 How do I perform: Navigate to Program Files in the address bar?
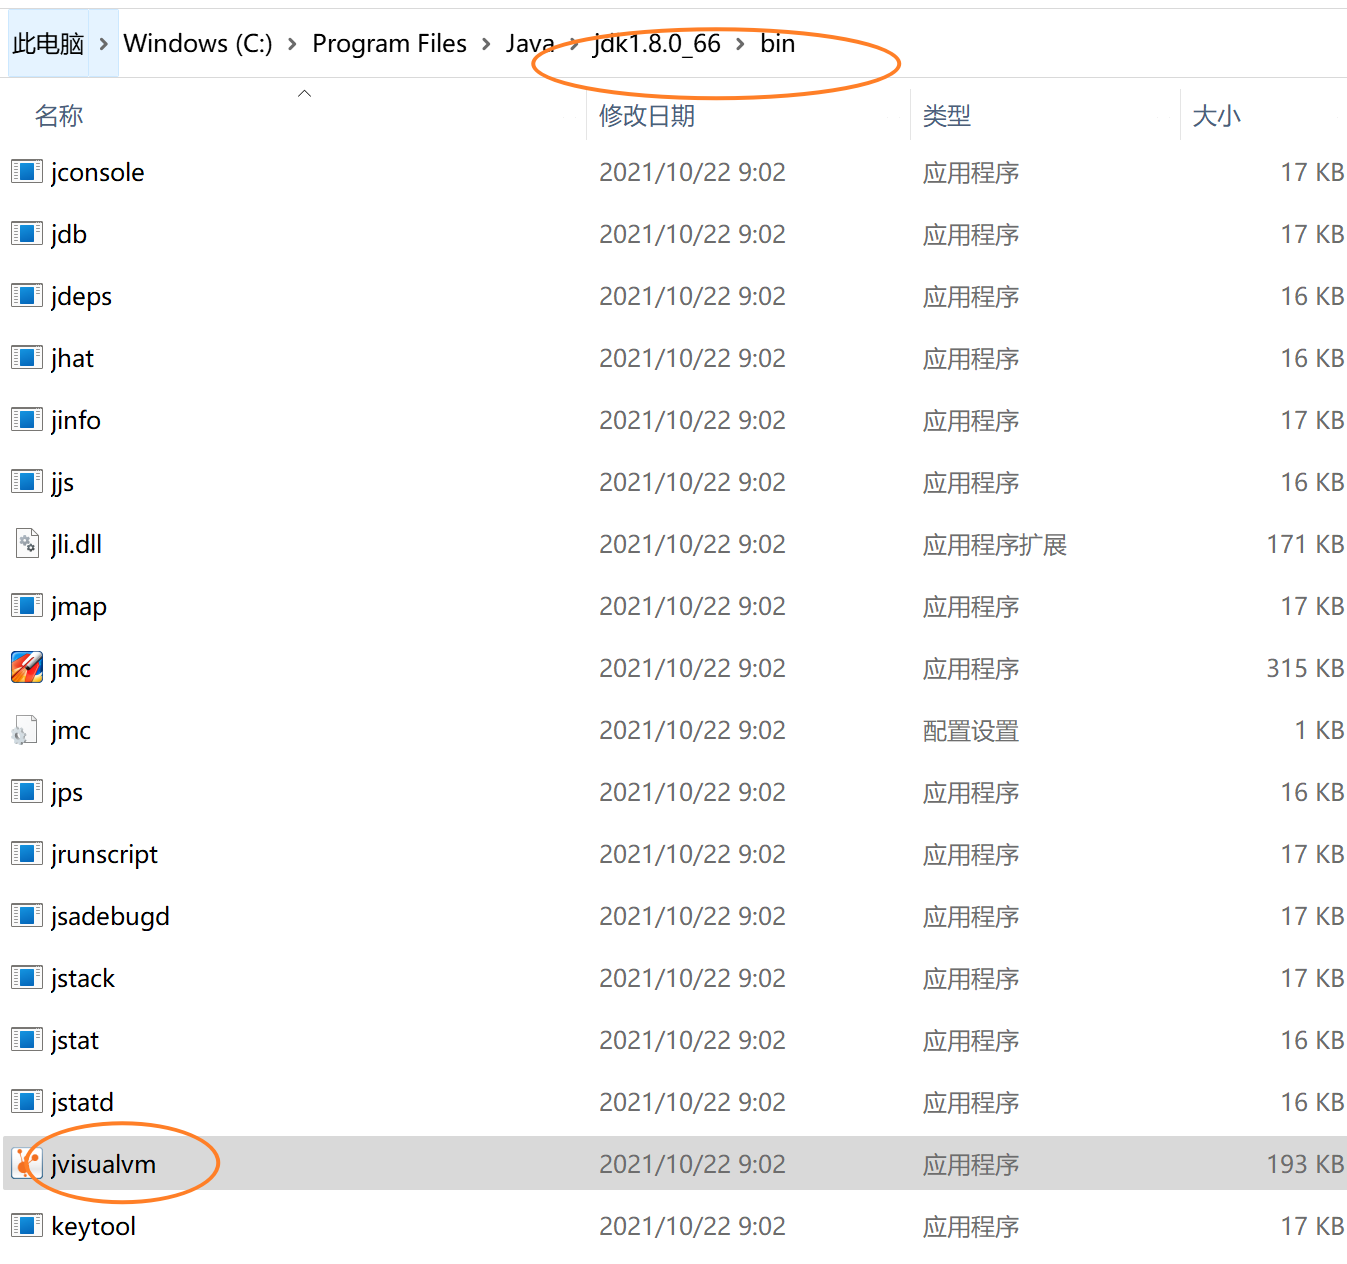(x=389, y=44)
